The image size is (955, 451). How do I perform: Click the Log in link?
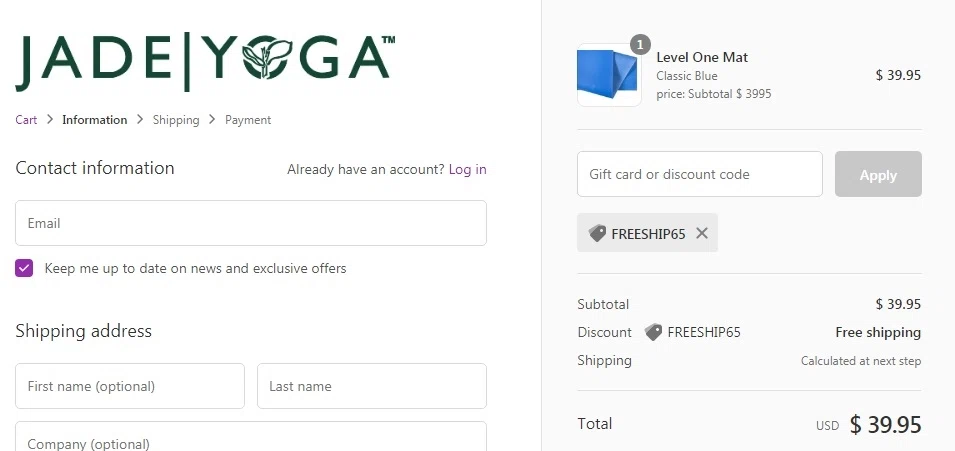pyautogui.click(x=467, y=169)
